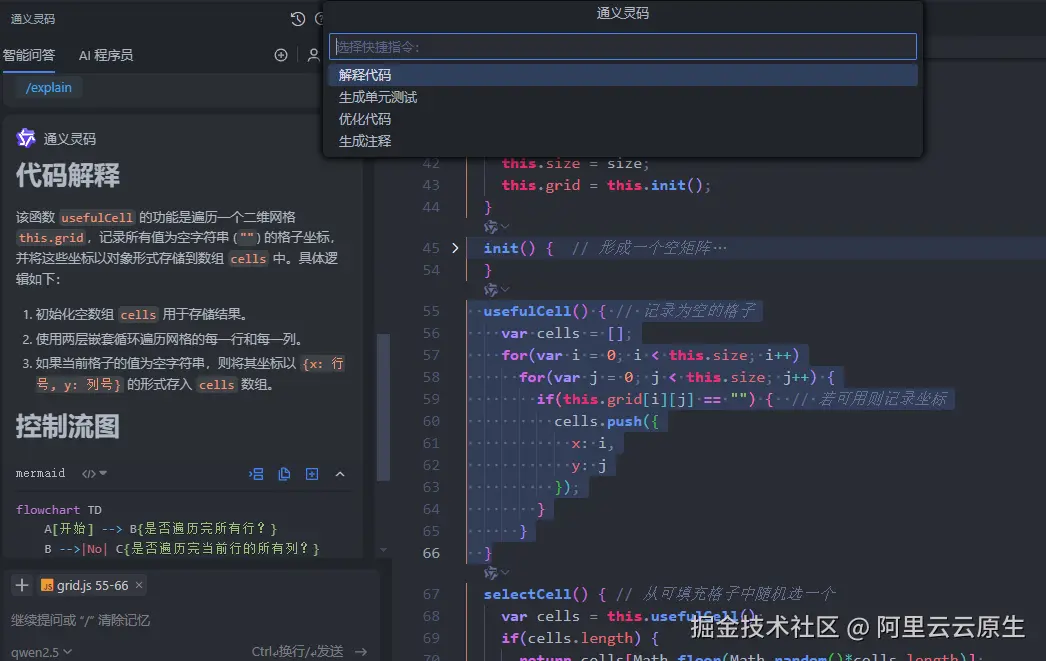Open the qwen2.5 model dropdown
Viewport: 1046px width, 661px height.
(x=41, y=652)
